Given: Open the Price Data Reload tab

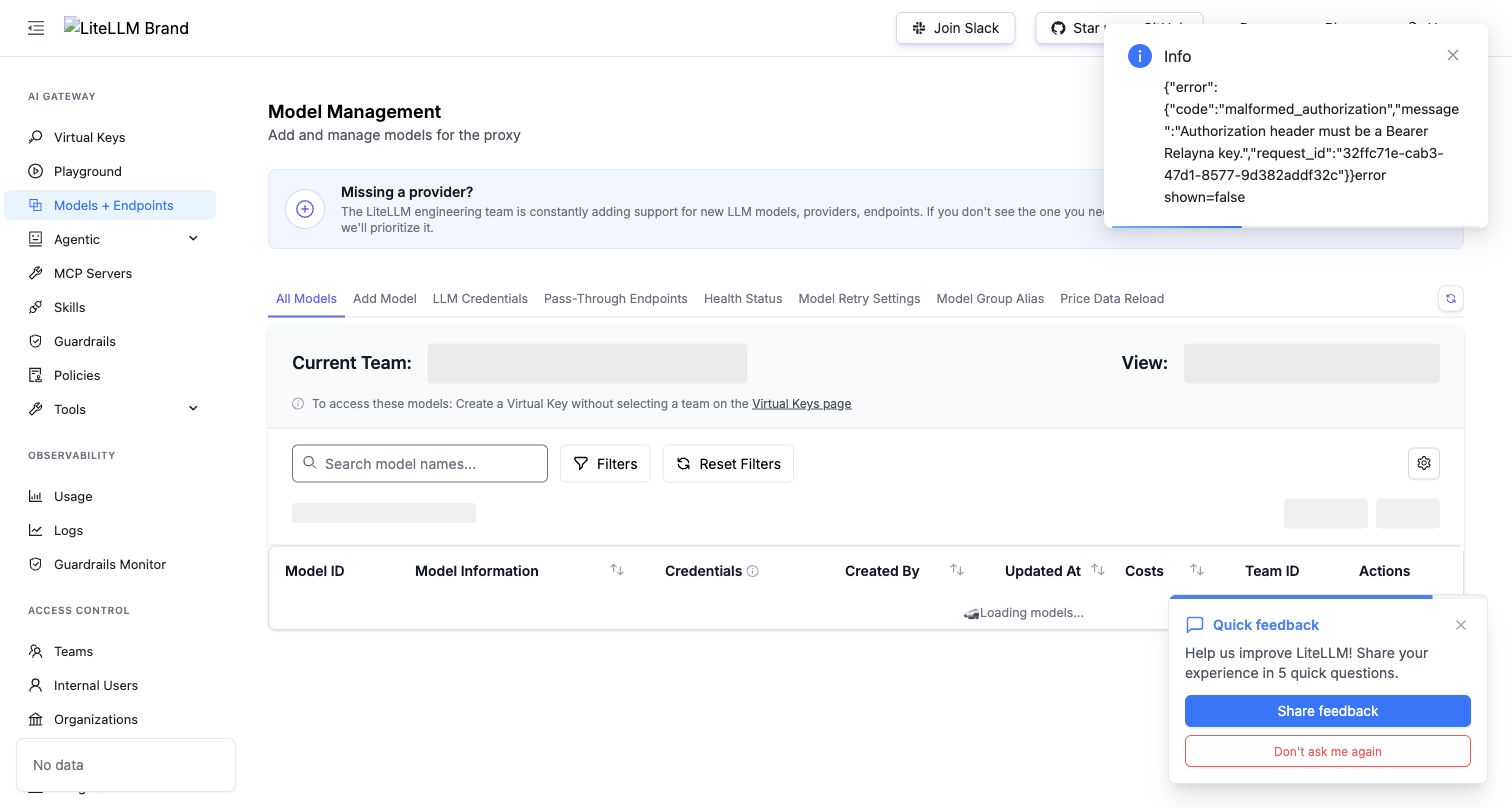Looking at the screenshot, I should point(1112,298).
